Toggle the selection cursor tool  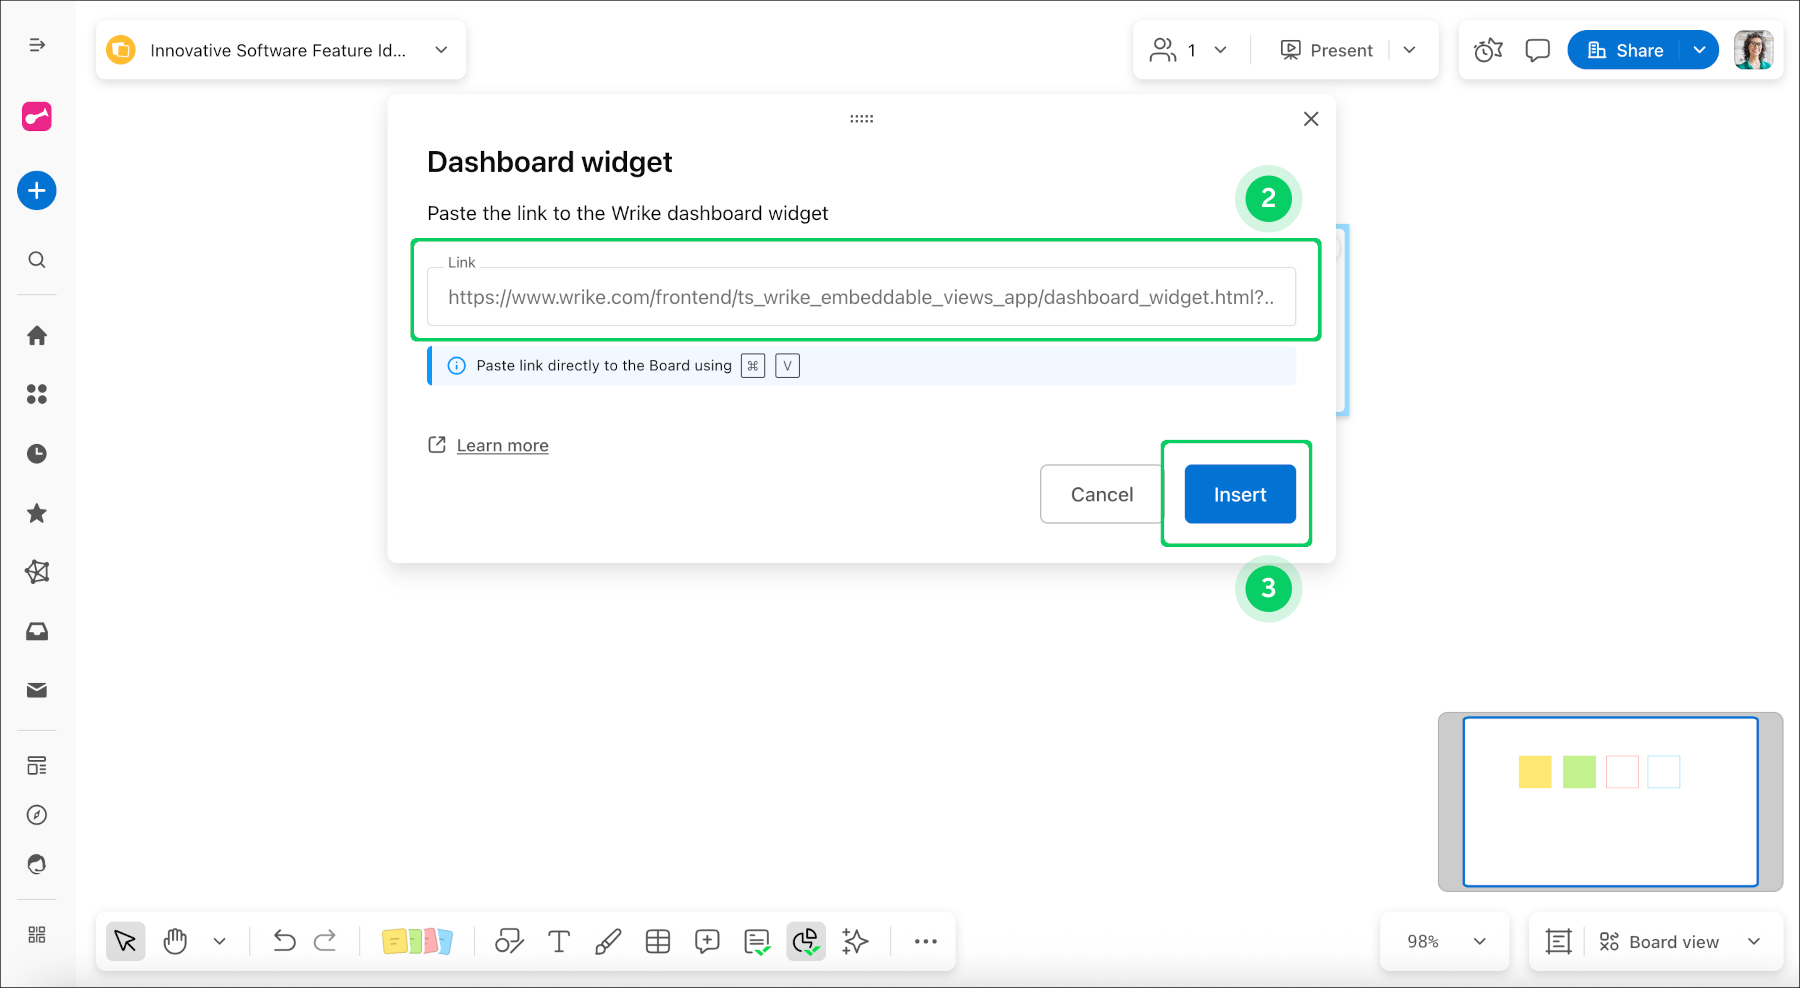pyautogui.click(x=125, y=941)
